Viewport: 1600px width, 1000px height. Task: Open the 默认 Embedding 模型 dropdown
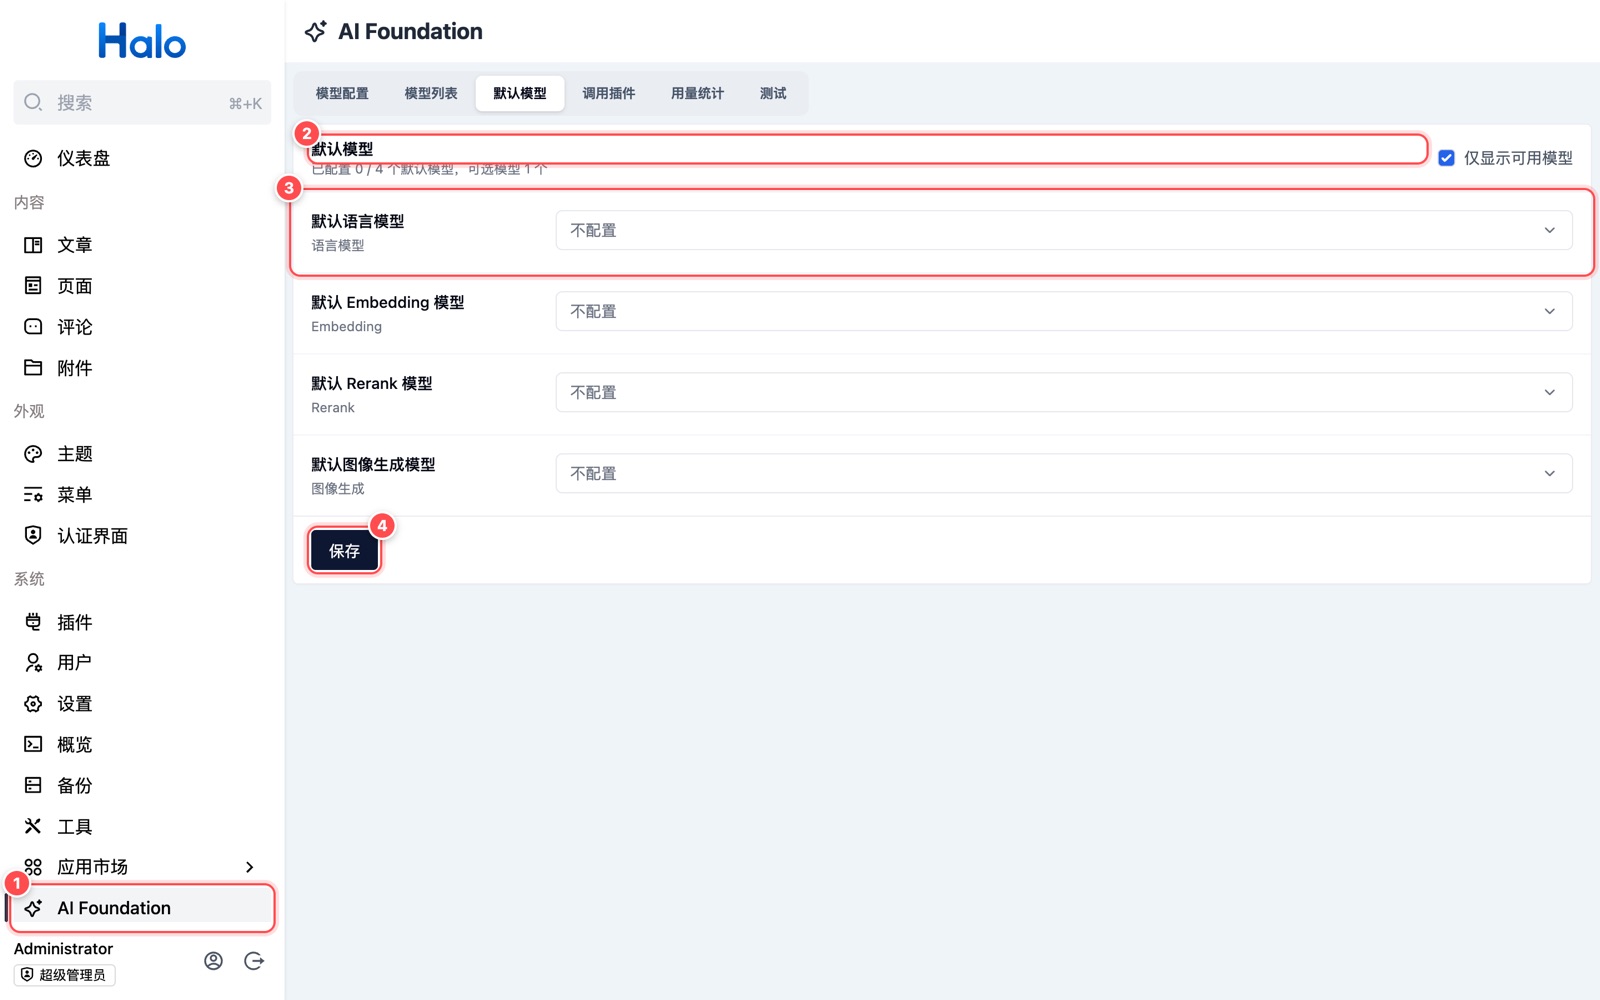coord(1064,311)
